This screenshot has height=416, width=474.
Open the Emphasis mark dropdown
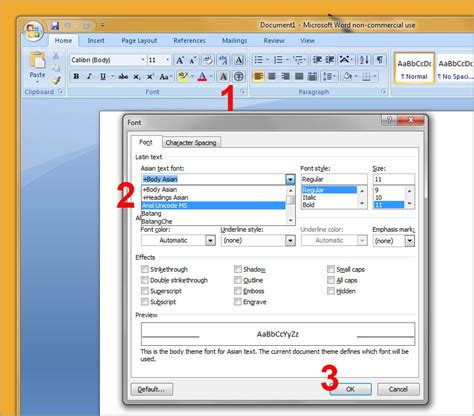410,241
